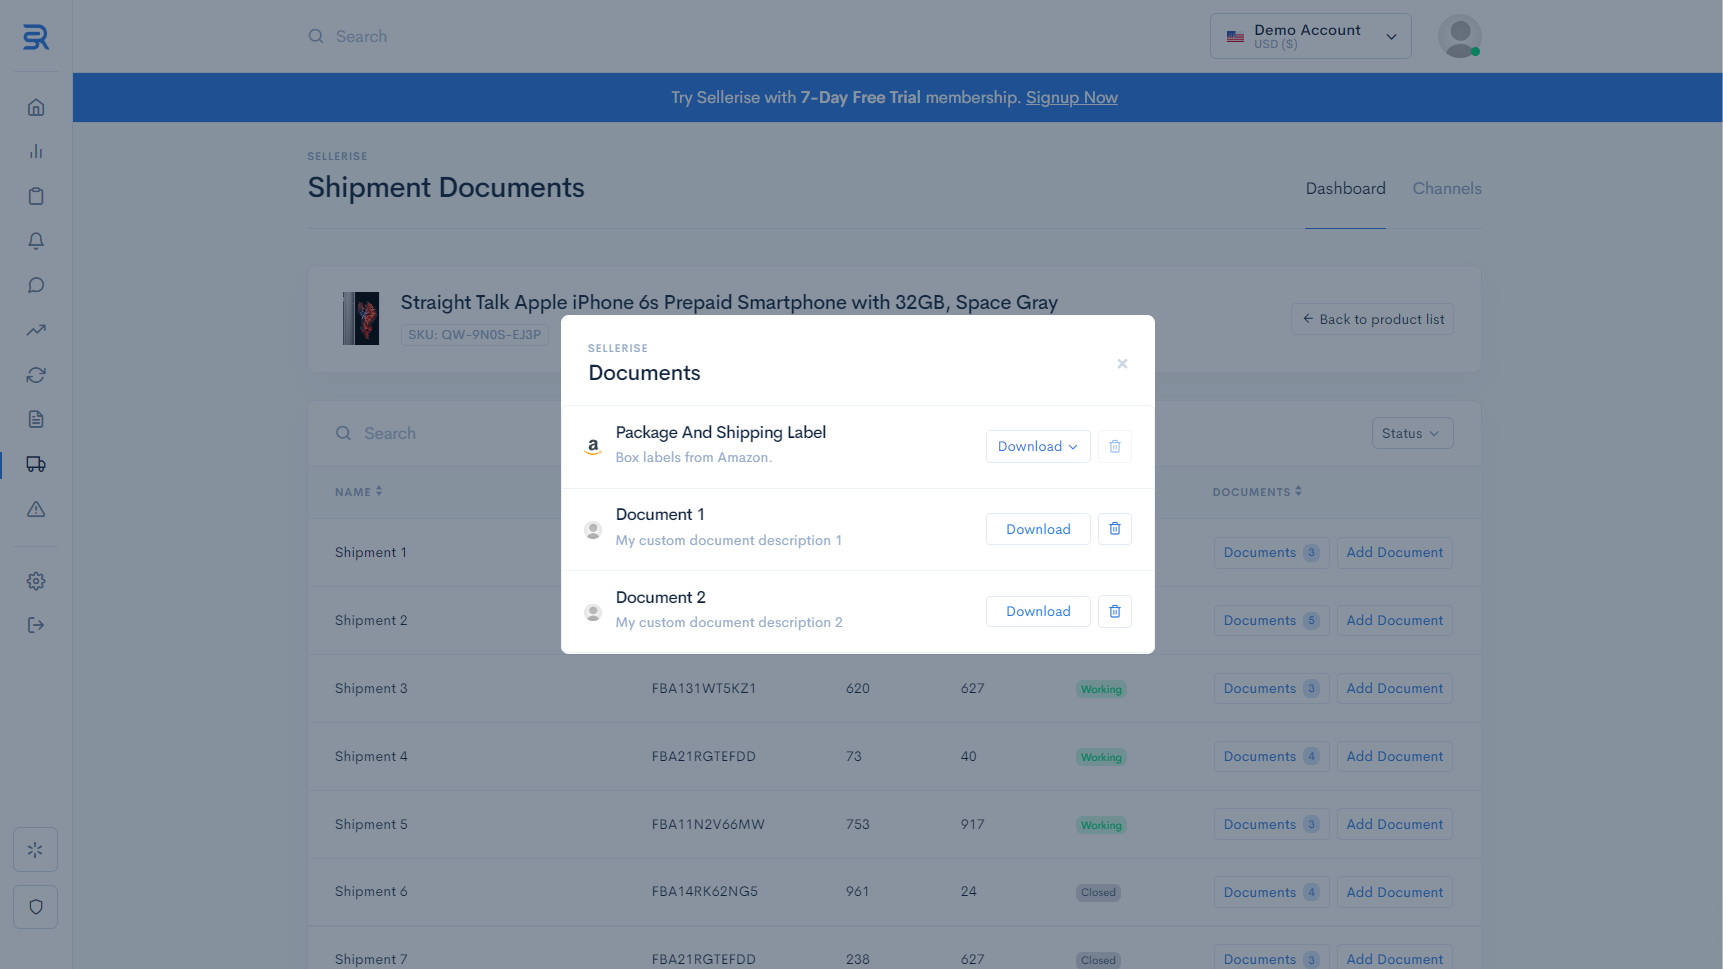Add Document to Shipment 5
The width and height of the screenshot is (1723, 969).
(1394, 825)
